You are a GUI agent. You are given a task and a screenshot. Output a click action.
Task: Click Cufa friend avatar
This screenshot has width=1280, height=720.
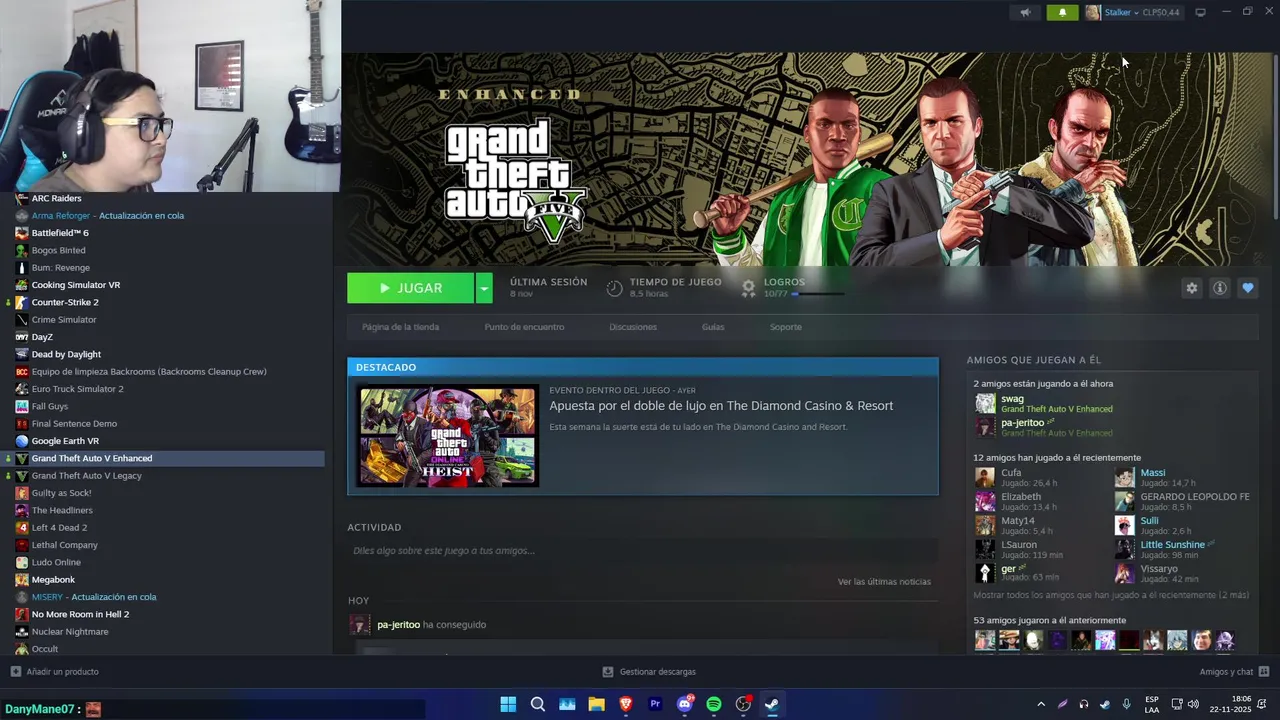click(x=985, y=477)
